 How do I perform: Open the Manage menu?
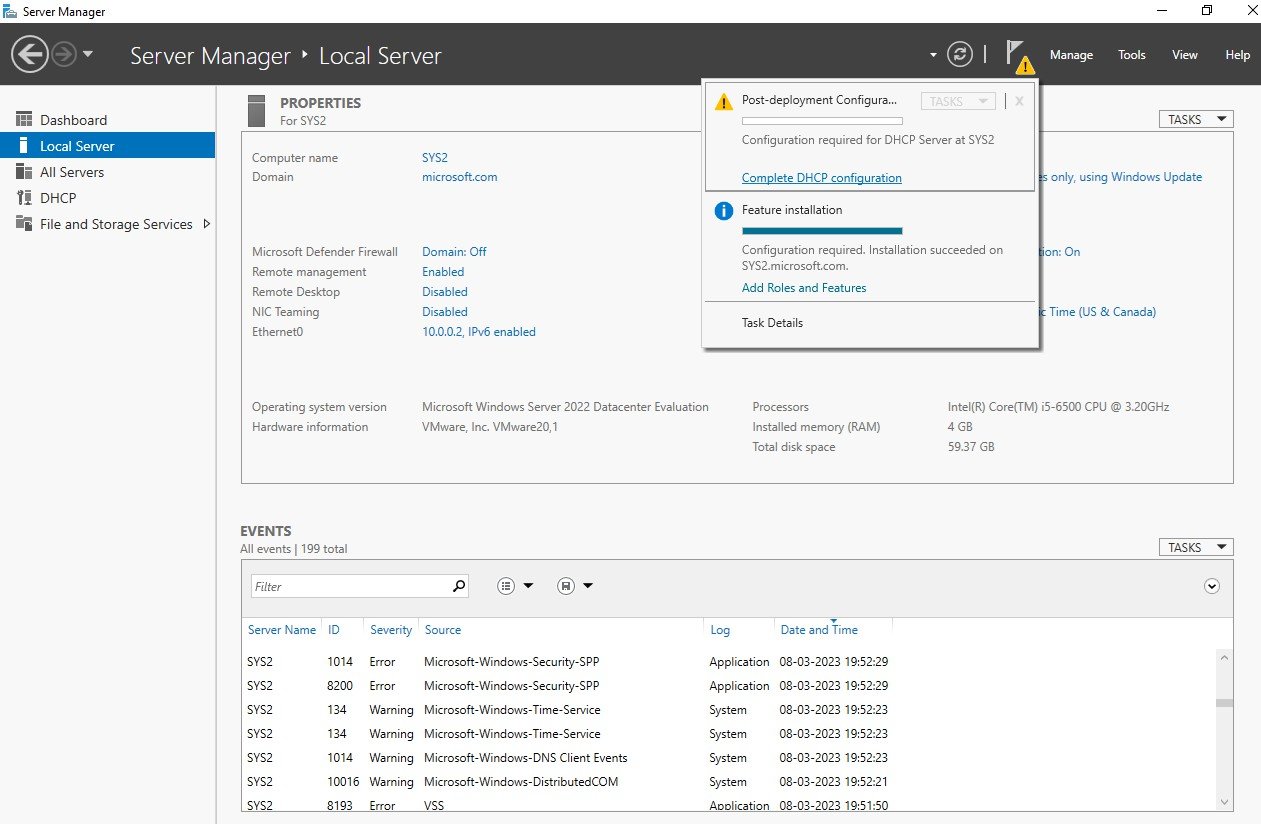click(1071, 55)
